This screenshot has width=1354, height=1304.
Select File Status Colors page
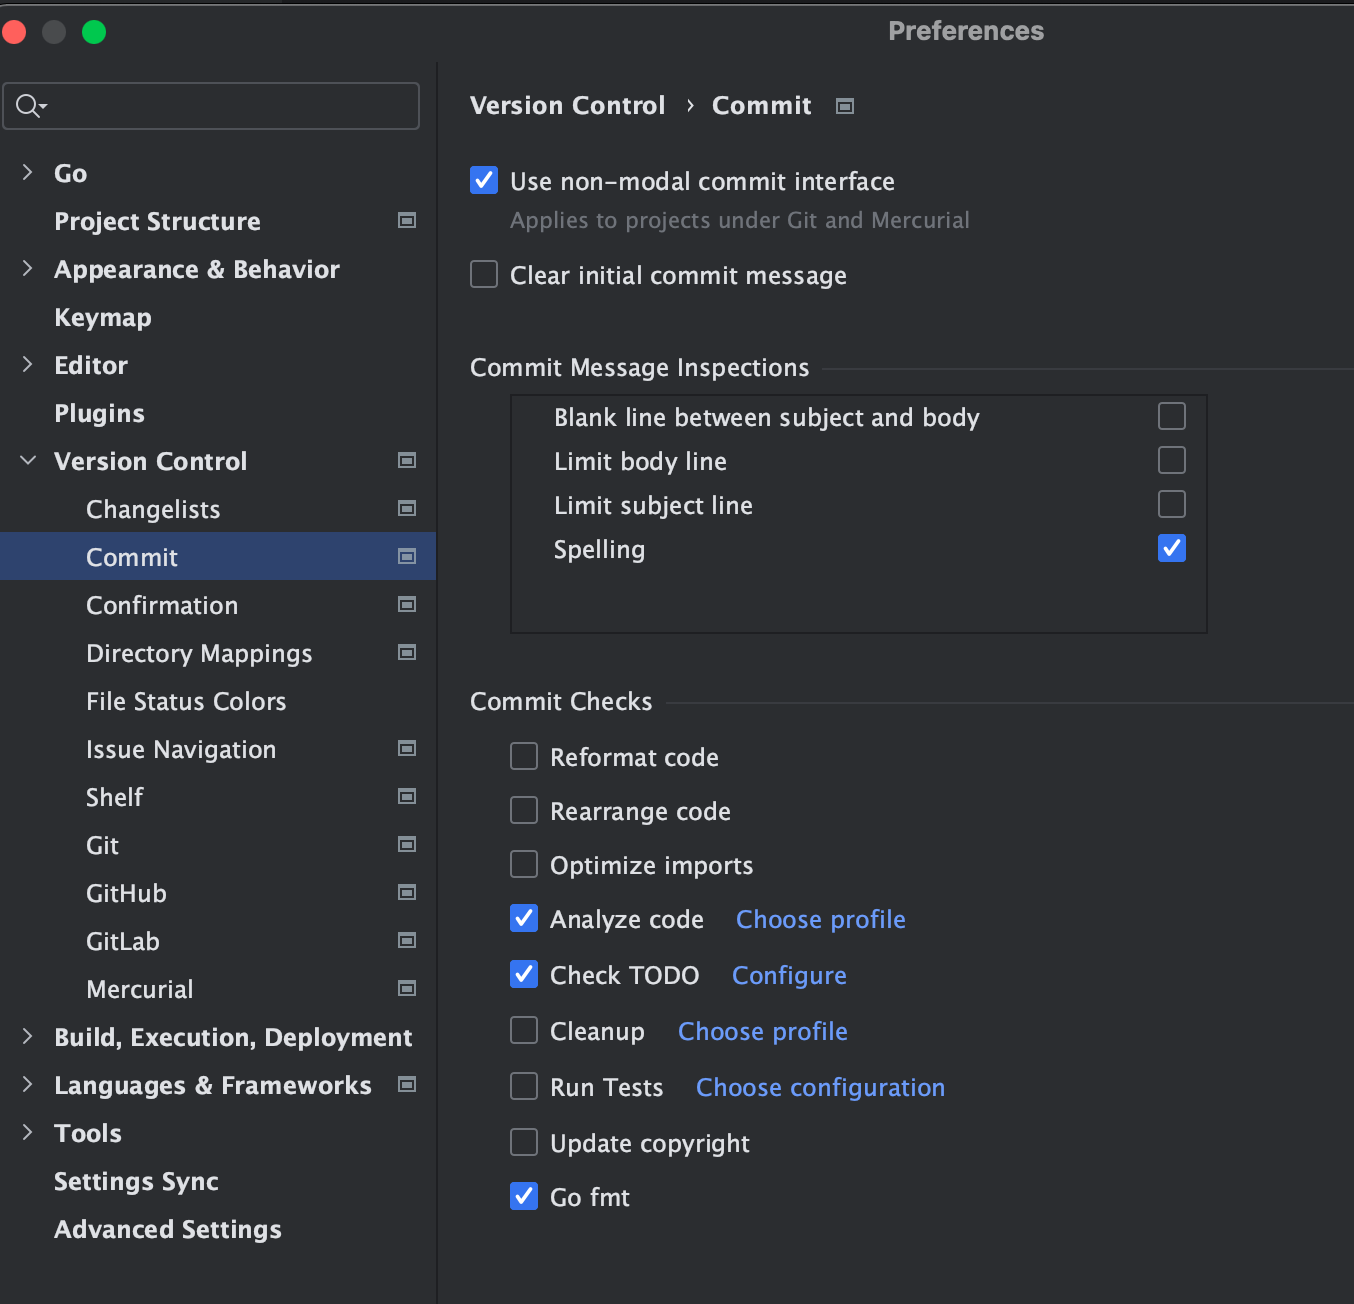186,701
